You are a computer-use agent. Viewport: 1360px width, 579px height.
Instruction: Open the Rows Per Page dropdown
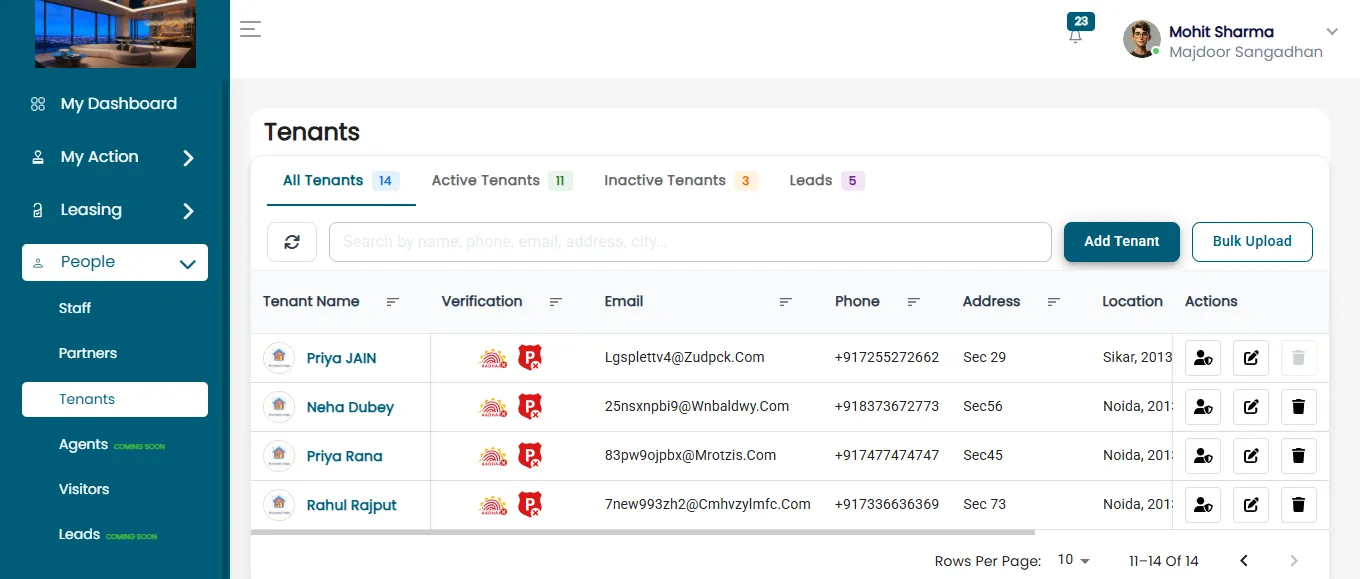tap(1074, 560)
